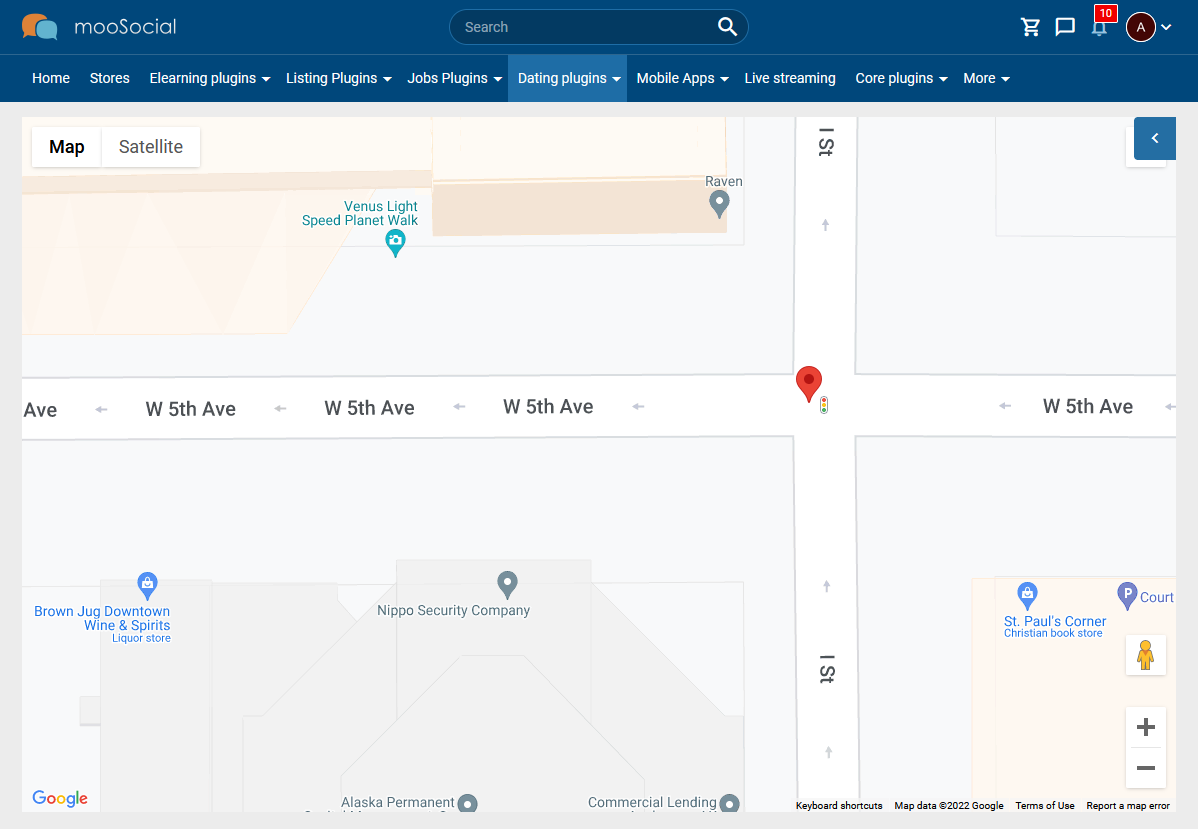Click the St. Paul's Corner shopping pin

tap(1028, 595)
